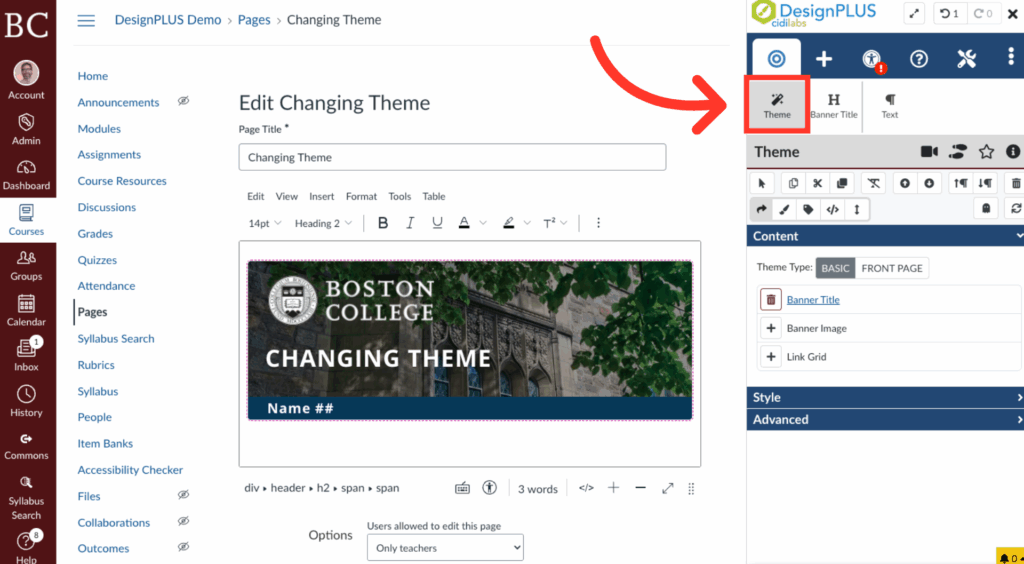The image size is (1024, 564).
Task: Open the vertical spacing arrows tool
Action: click(857, 209)
